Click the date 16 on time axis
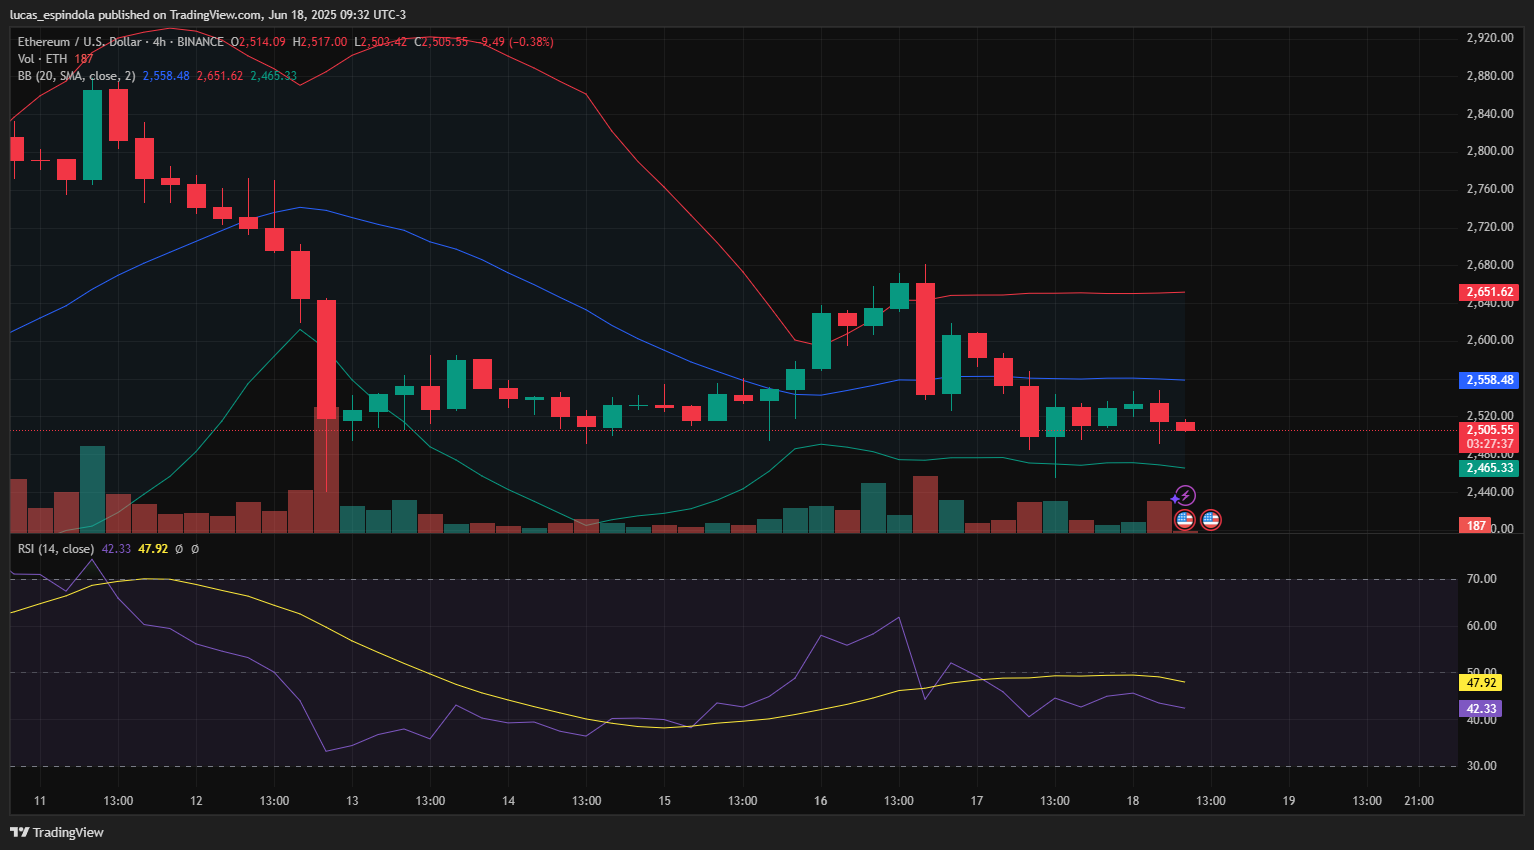The image size is (1534, 850). (x=820, y=801)
